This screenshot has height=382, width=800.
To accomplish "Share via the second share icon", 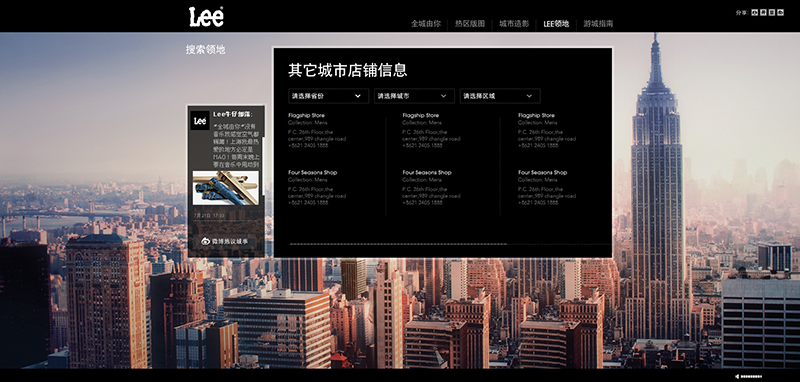I will (763, 13).
